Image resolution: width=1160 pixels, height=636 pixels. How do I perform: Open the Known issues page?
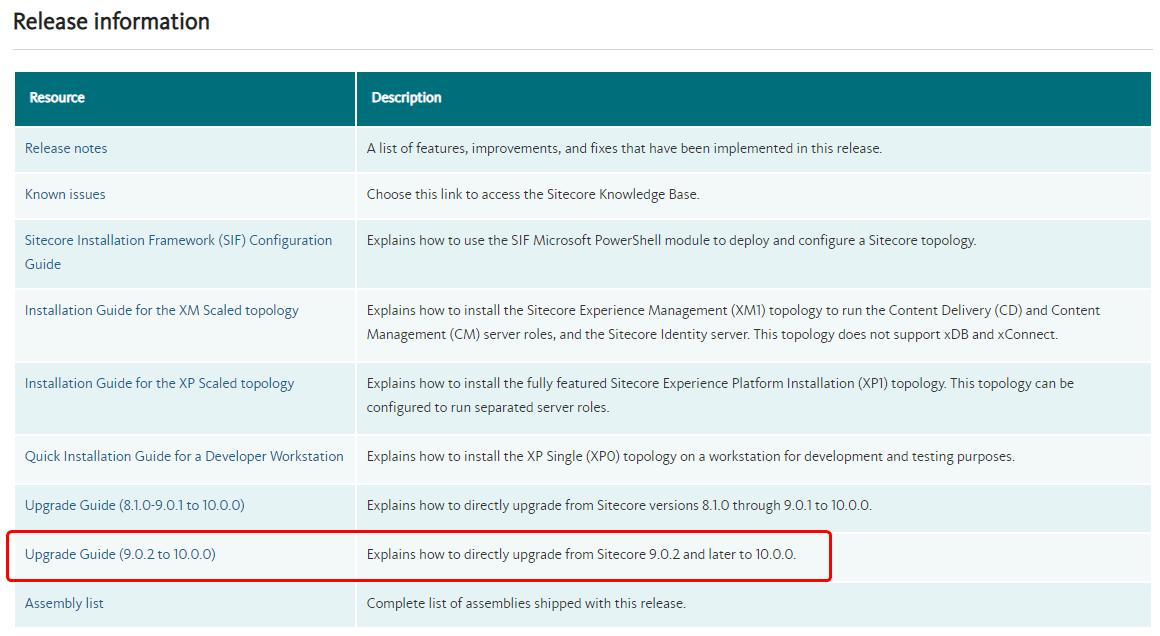point(64,194)
